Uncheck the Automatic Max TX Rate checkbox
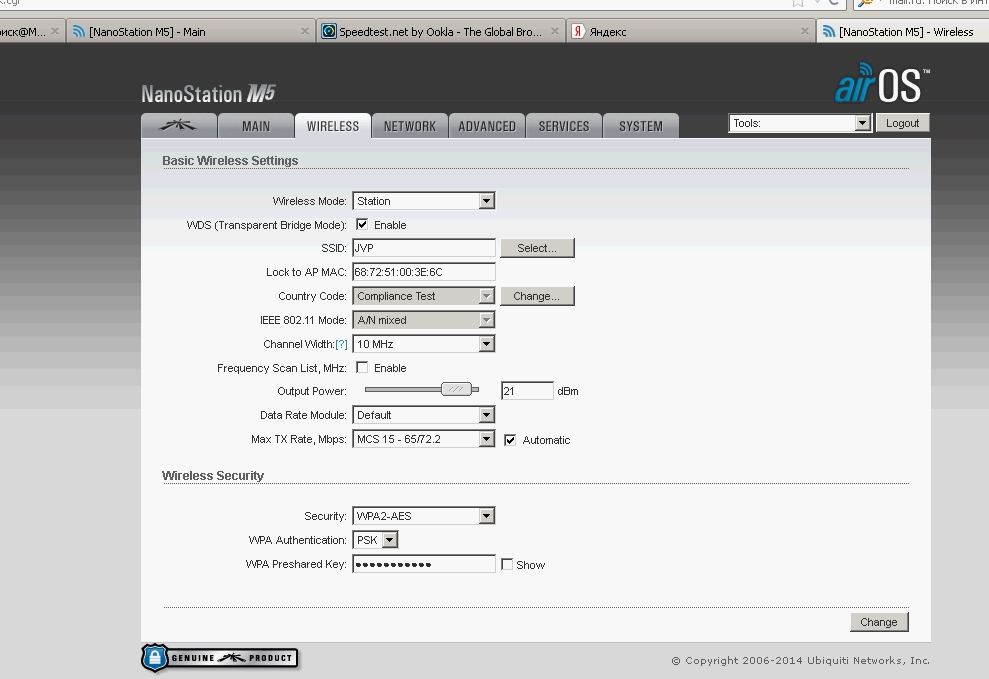 click(x=510, y=440)
